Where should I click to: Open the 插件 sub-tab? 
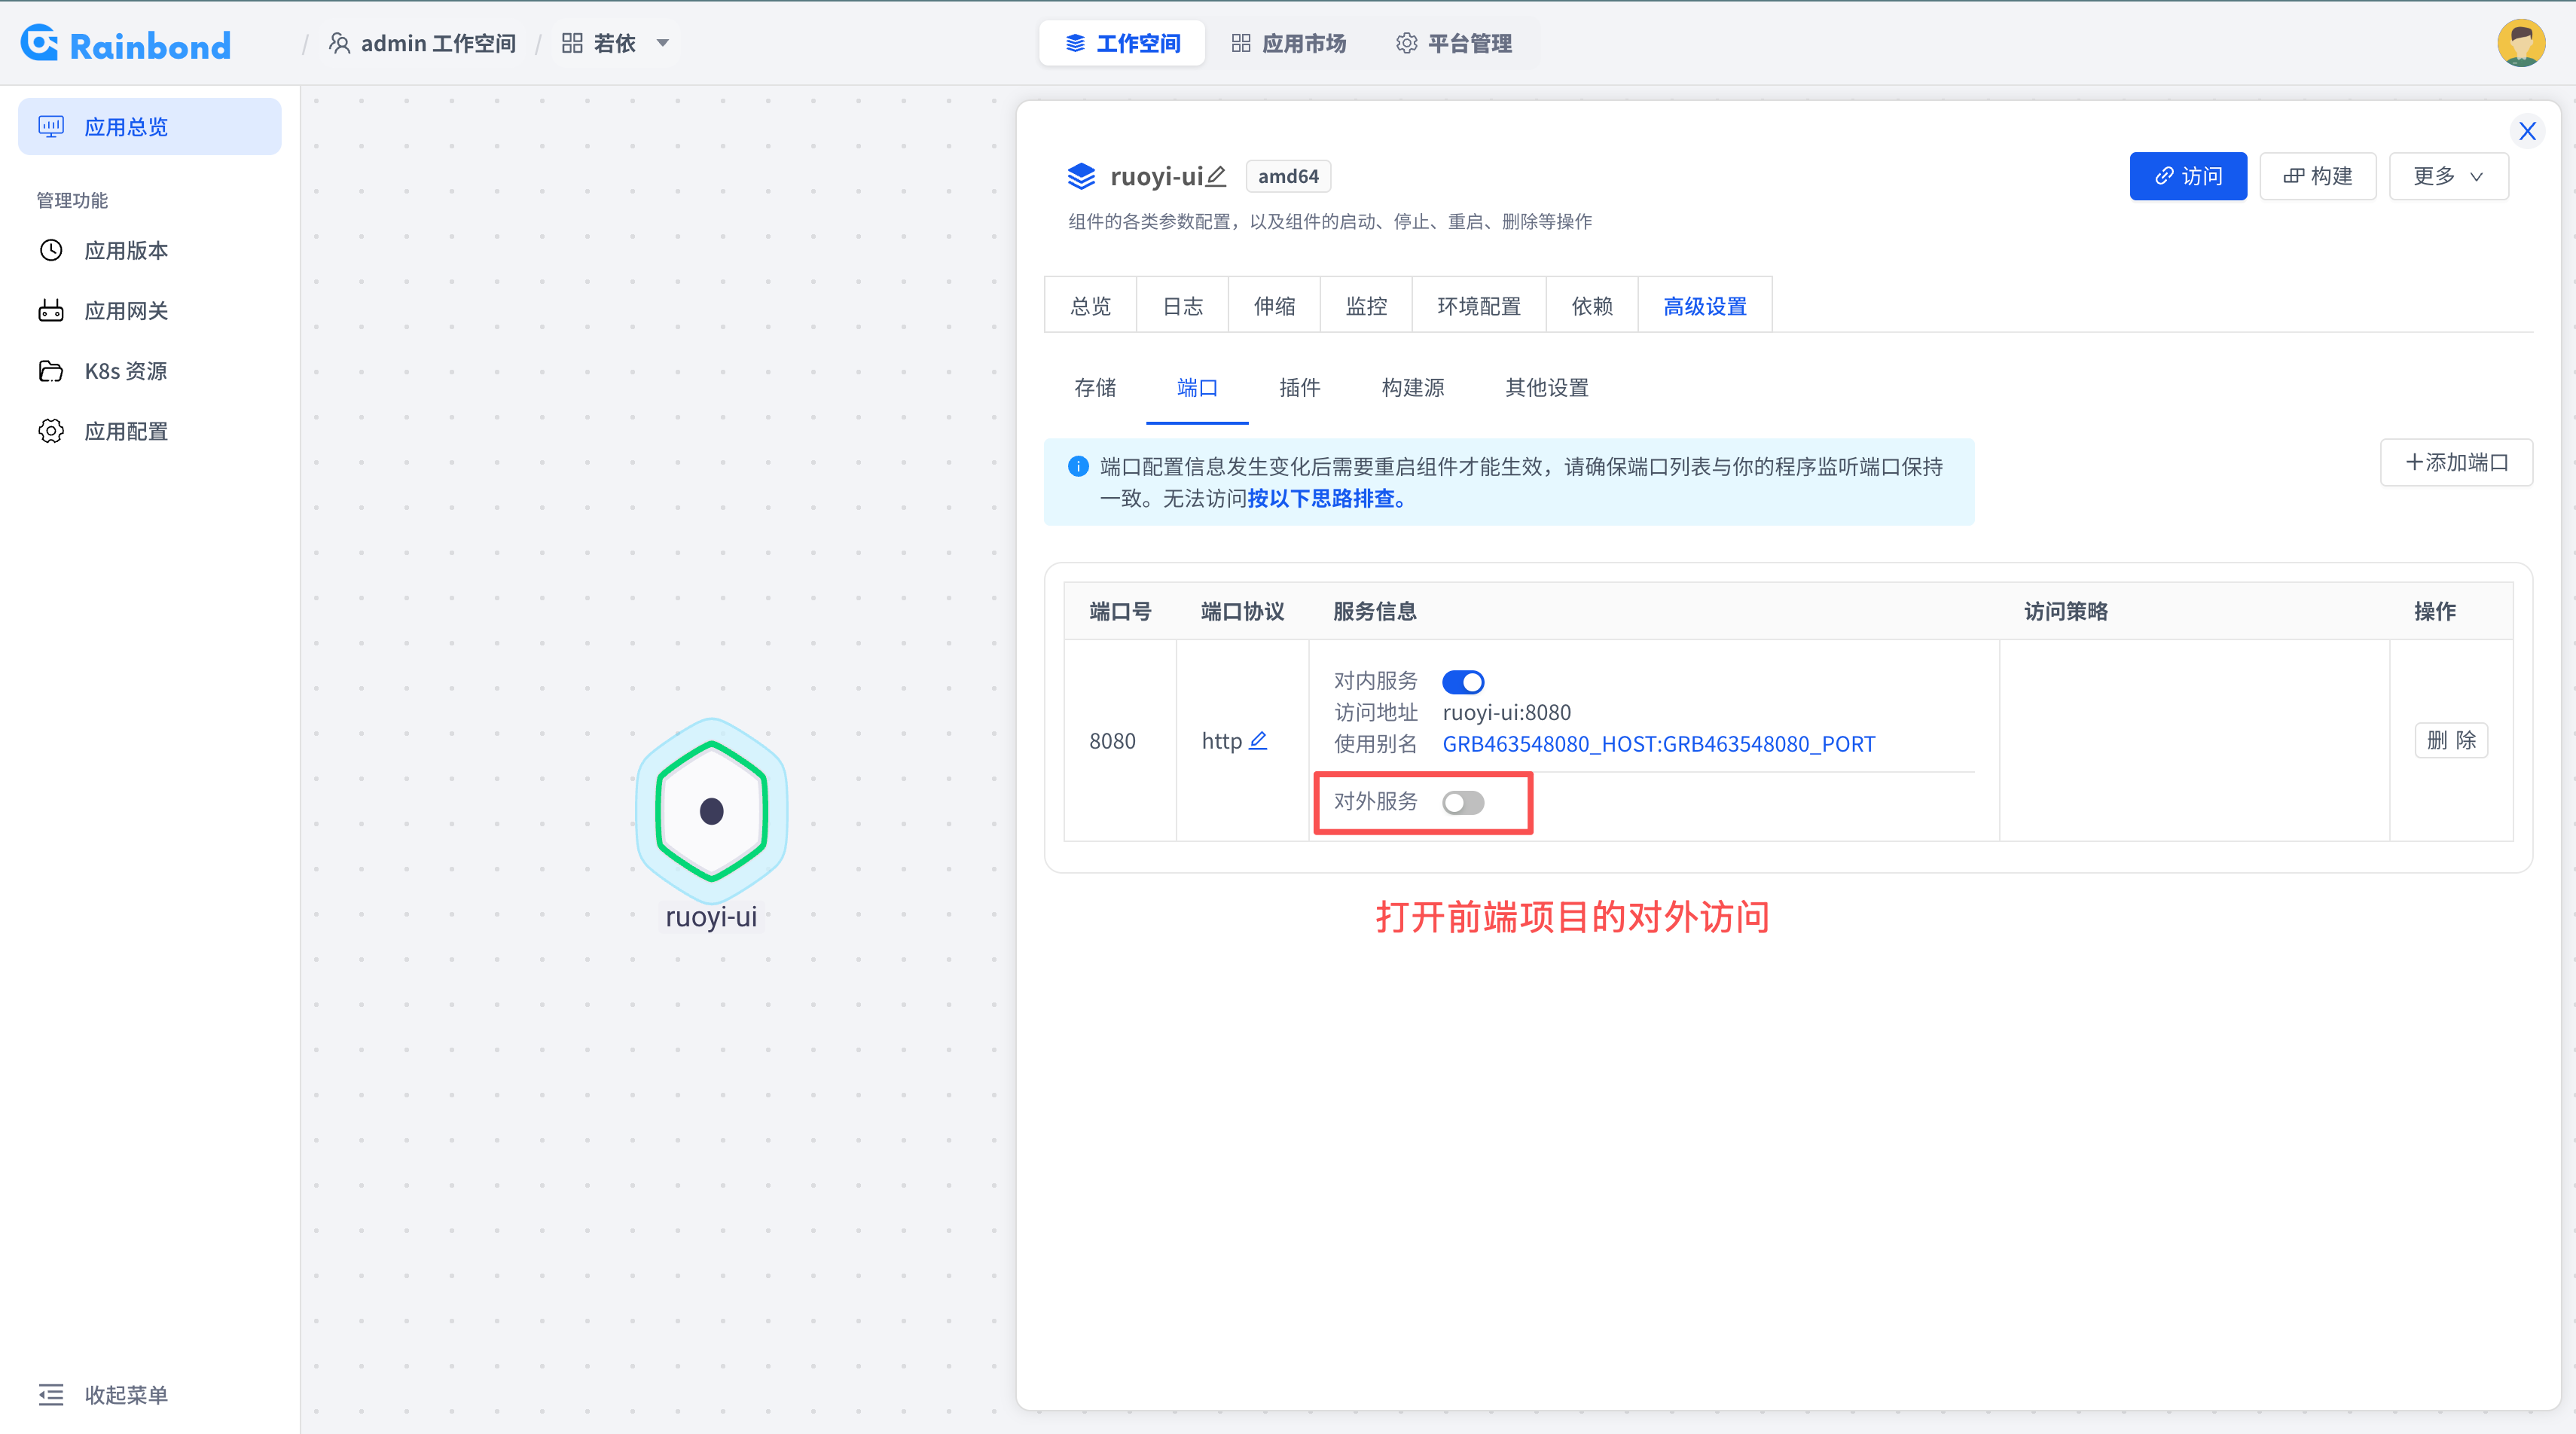point(1299,387)
